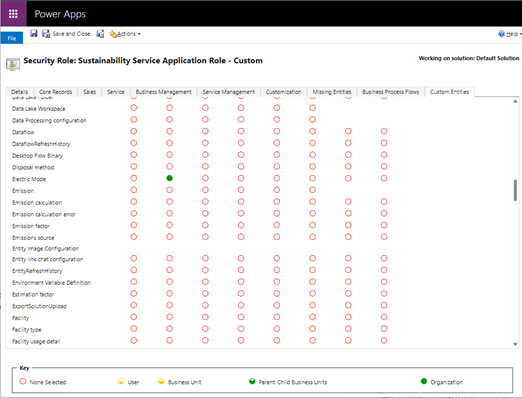Click the Electric Mode entity name
This screenshot has width=522, height=398.
(29, 179)
